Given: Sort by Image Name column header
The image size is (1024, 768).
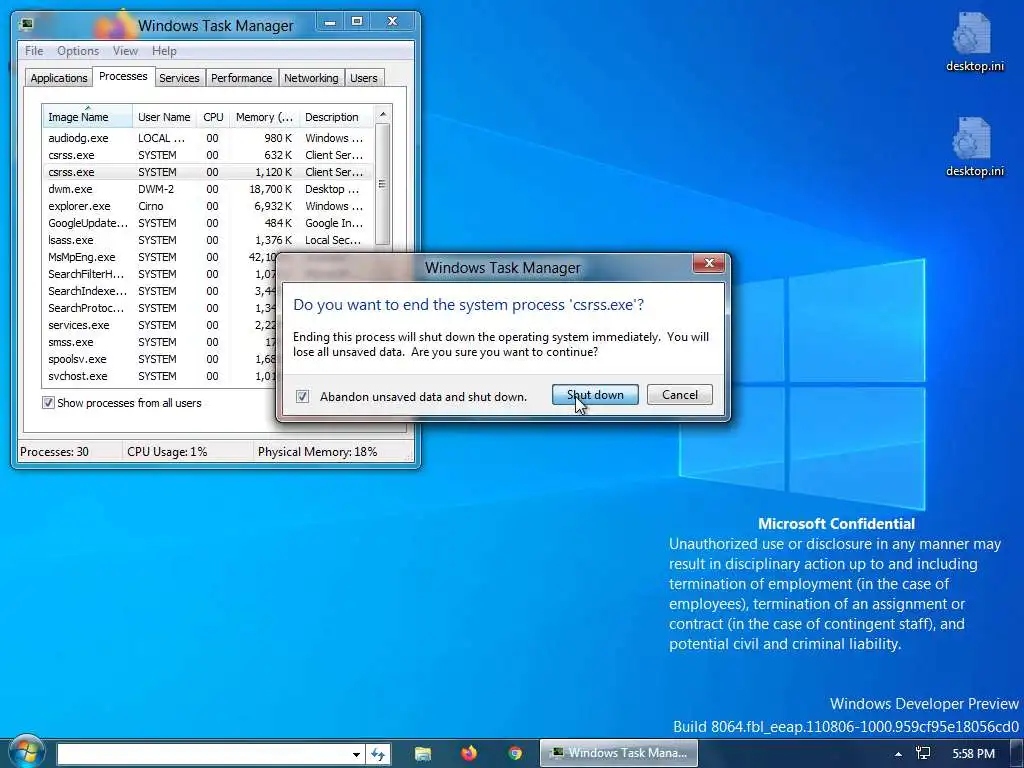Looking at the screenshot, I should 88,117.
